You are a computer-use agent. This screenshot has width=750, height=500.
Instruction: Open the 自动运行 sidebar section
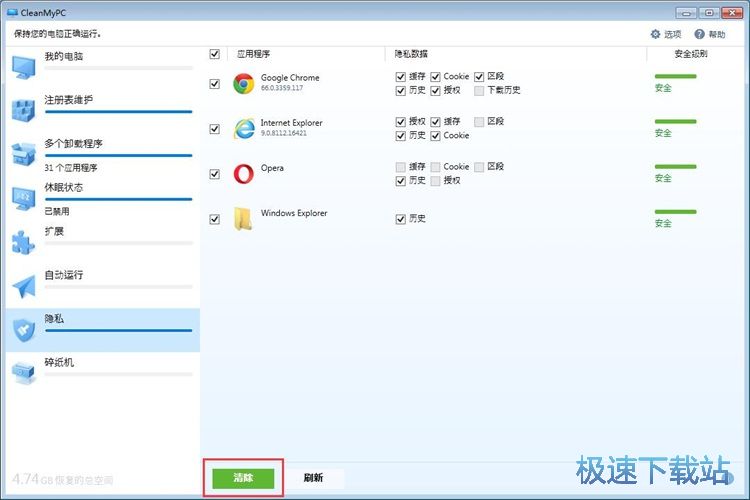[x=103, y=286]
